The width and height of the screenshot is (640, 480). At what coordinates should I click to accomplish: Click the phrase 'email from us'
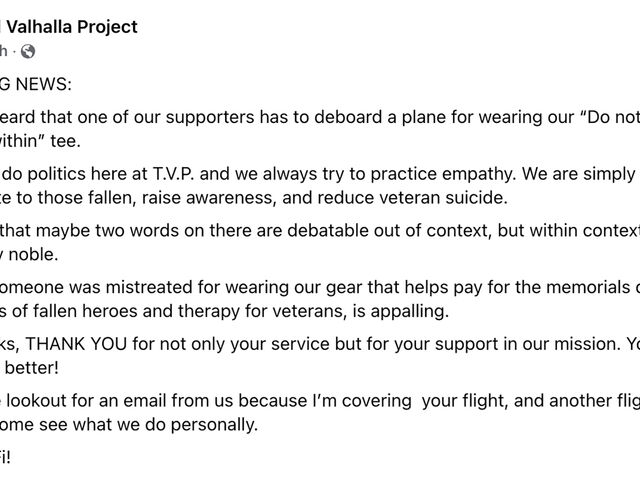click(x=178, y=401)
